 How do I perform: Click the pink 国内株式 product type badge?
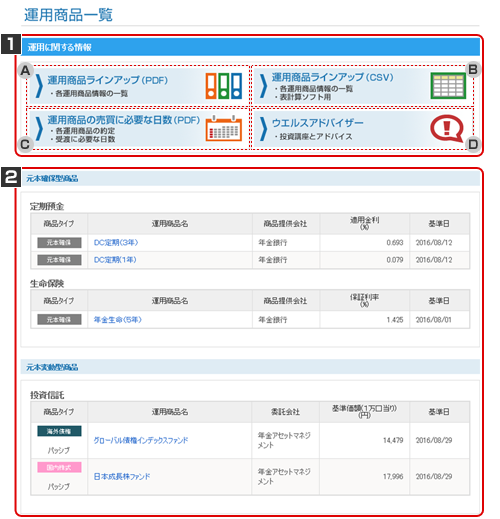59,467
